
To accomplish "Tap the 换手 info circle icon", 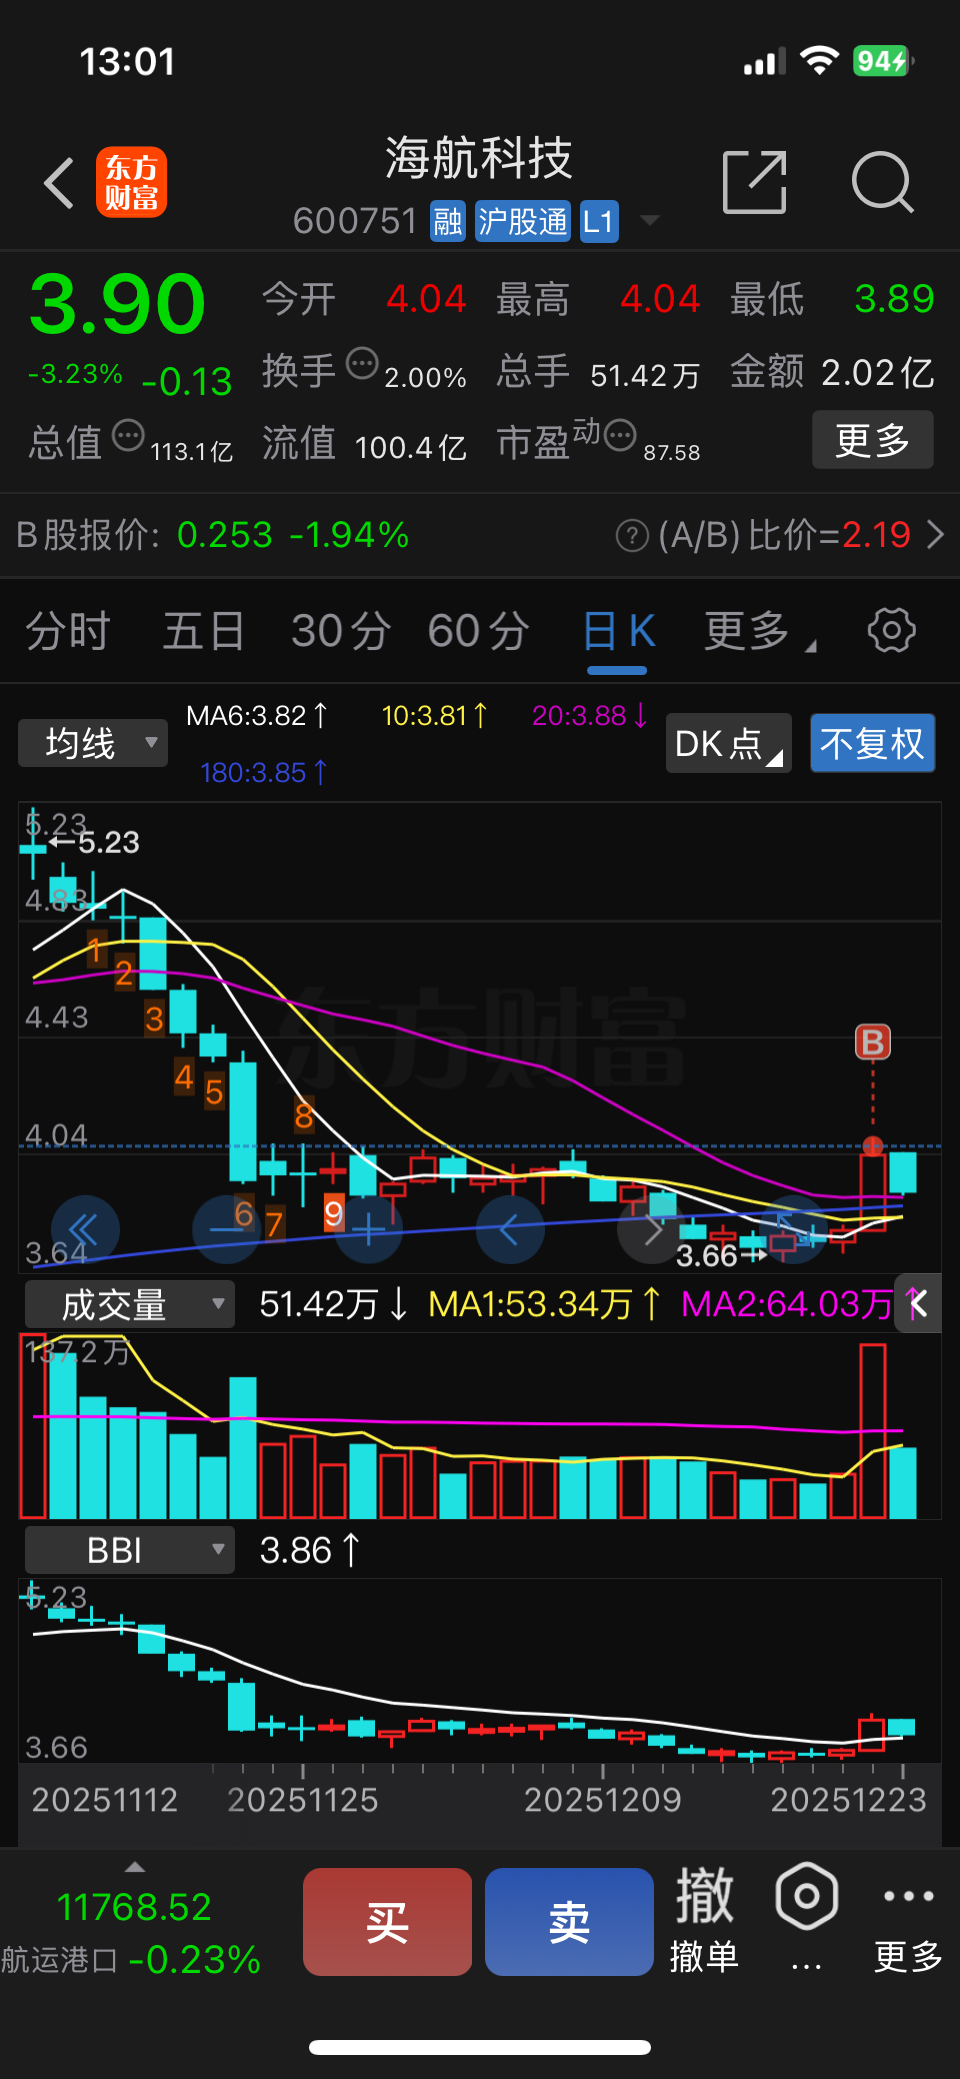I will (x=362, y=363).
